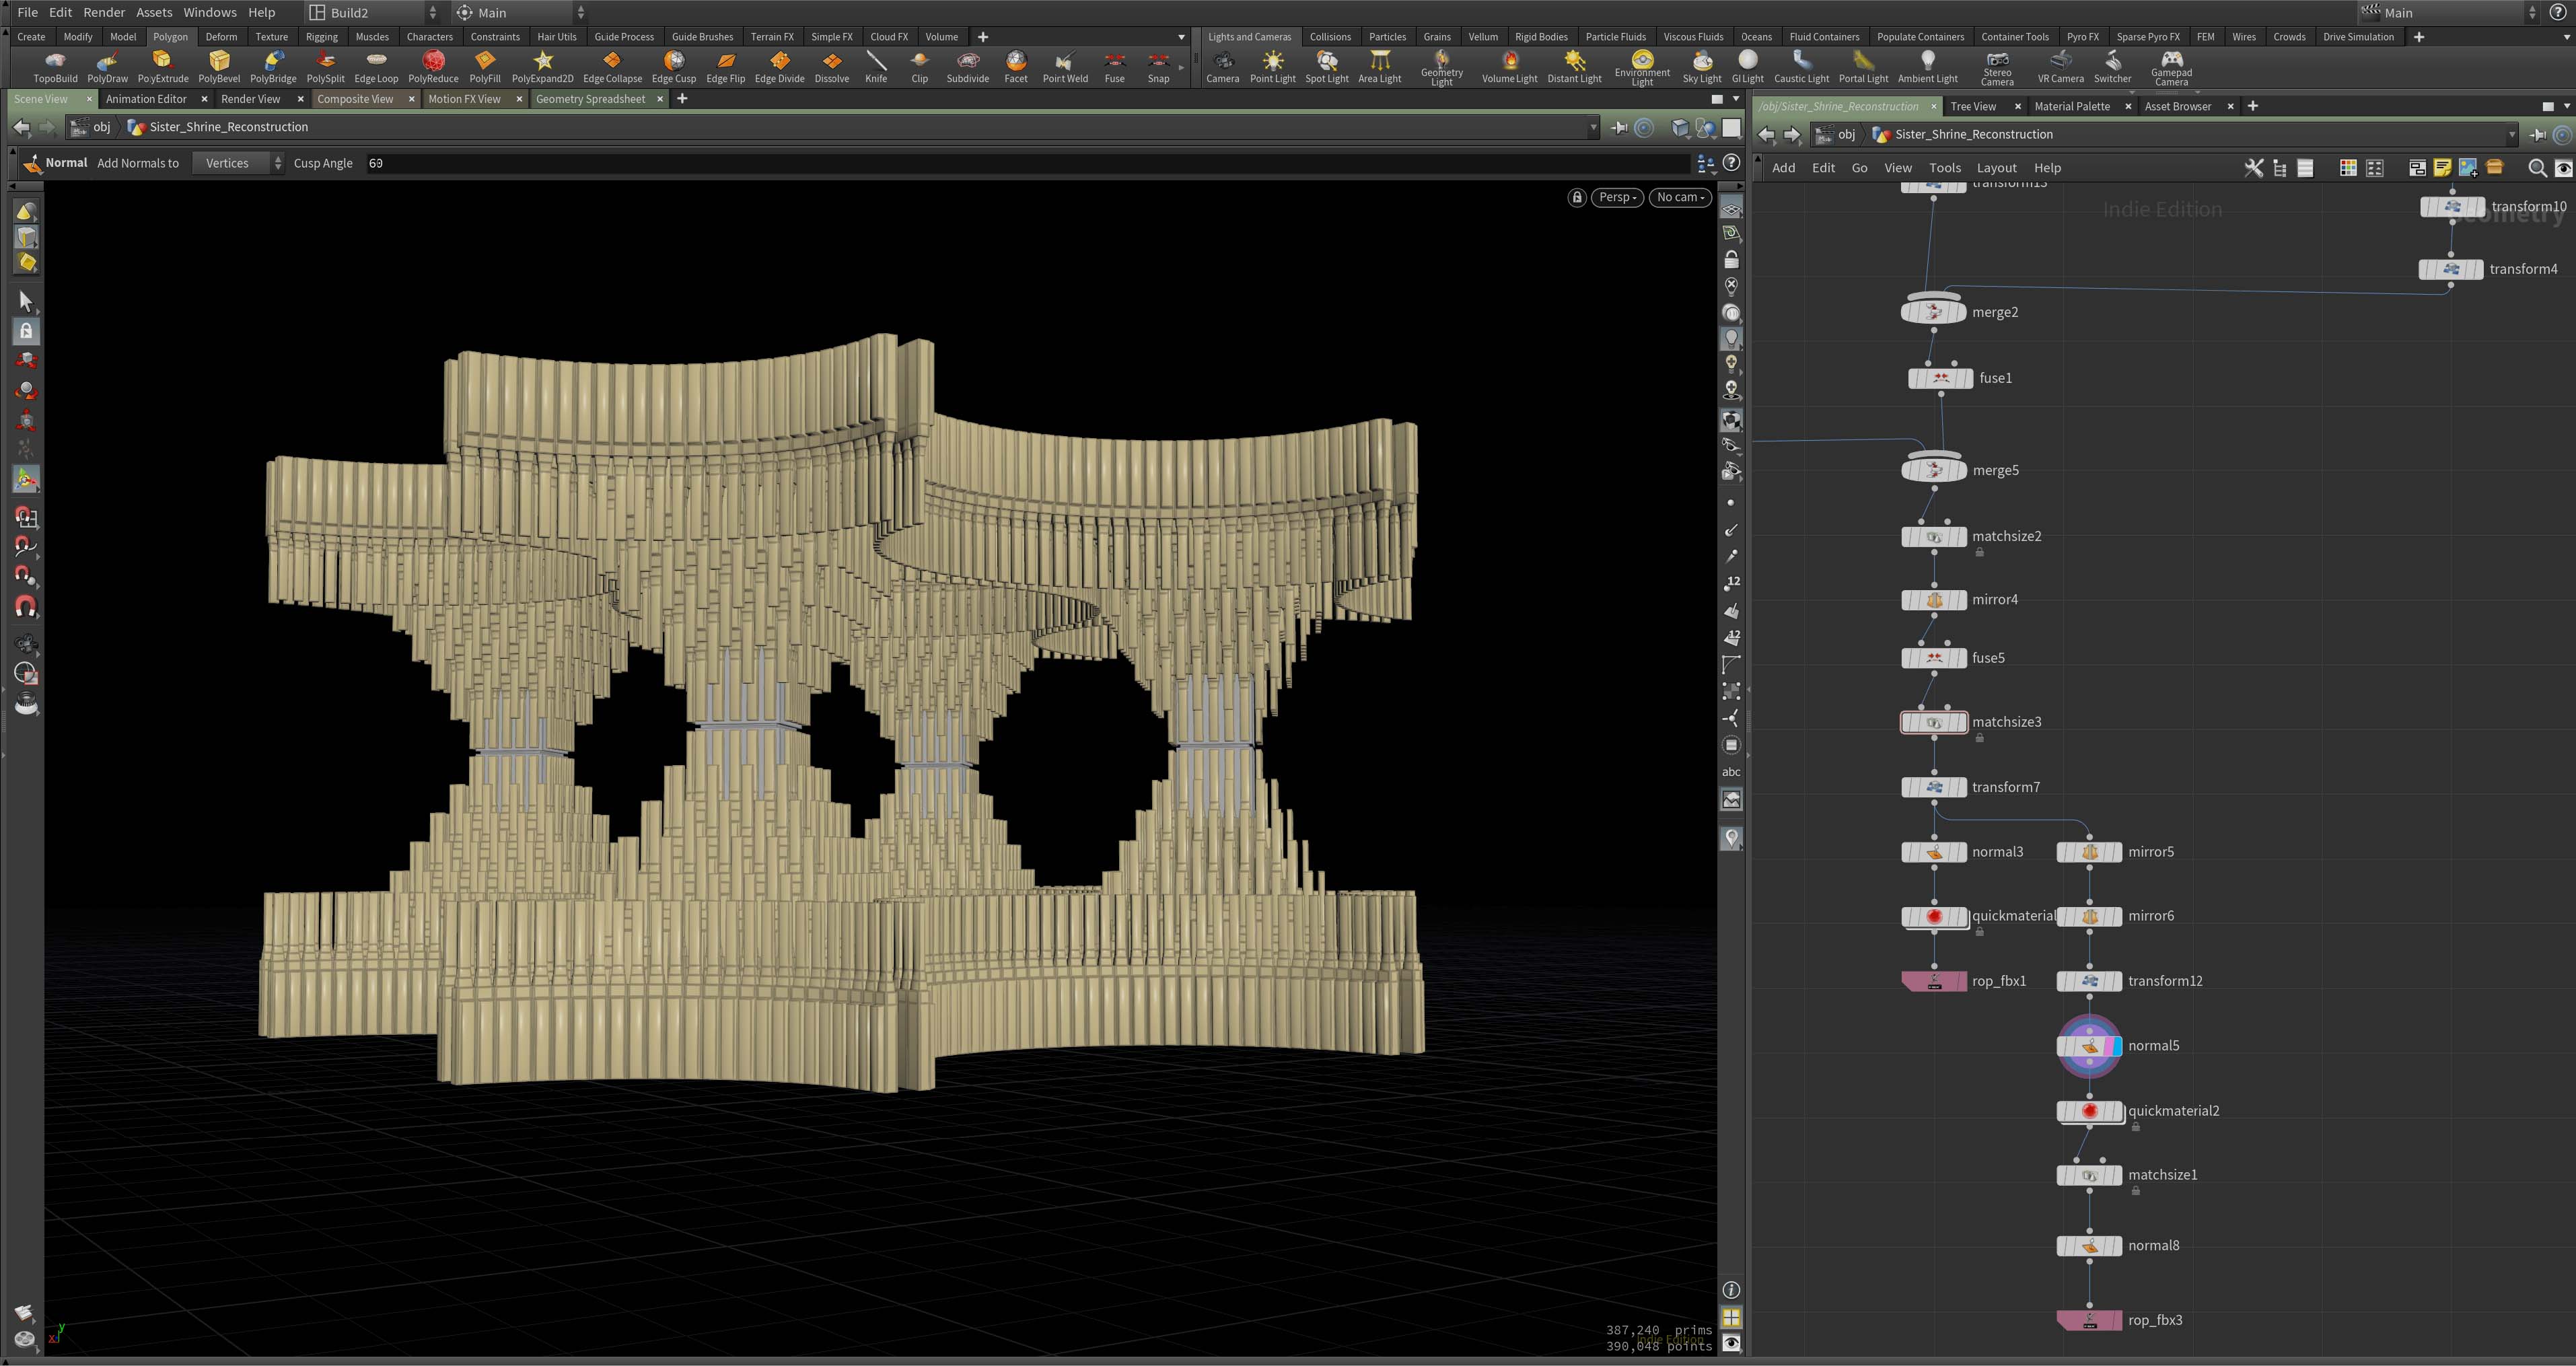Select the Edge Loop tool

(377, 67)
